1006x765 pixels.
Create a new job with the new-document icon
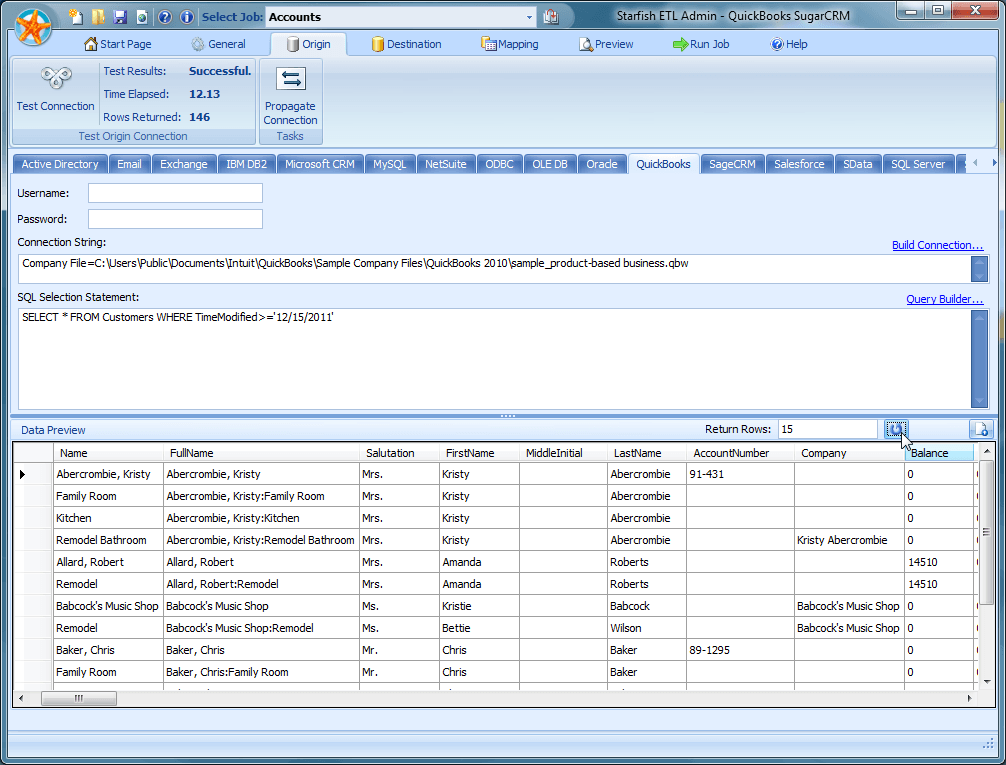[76, 17]
